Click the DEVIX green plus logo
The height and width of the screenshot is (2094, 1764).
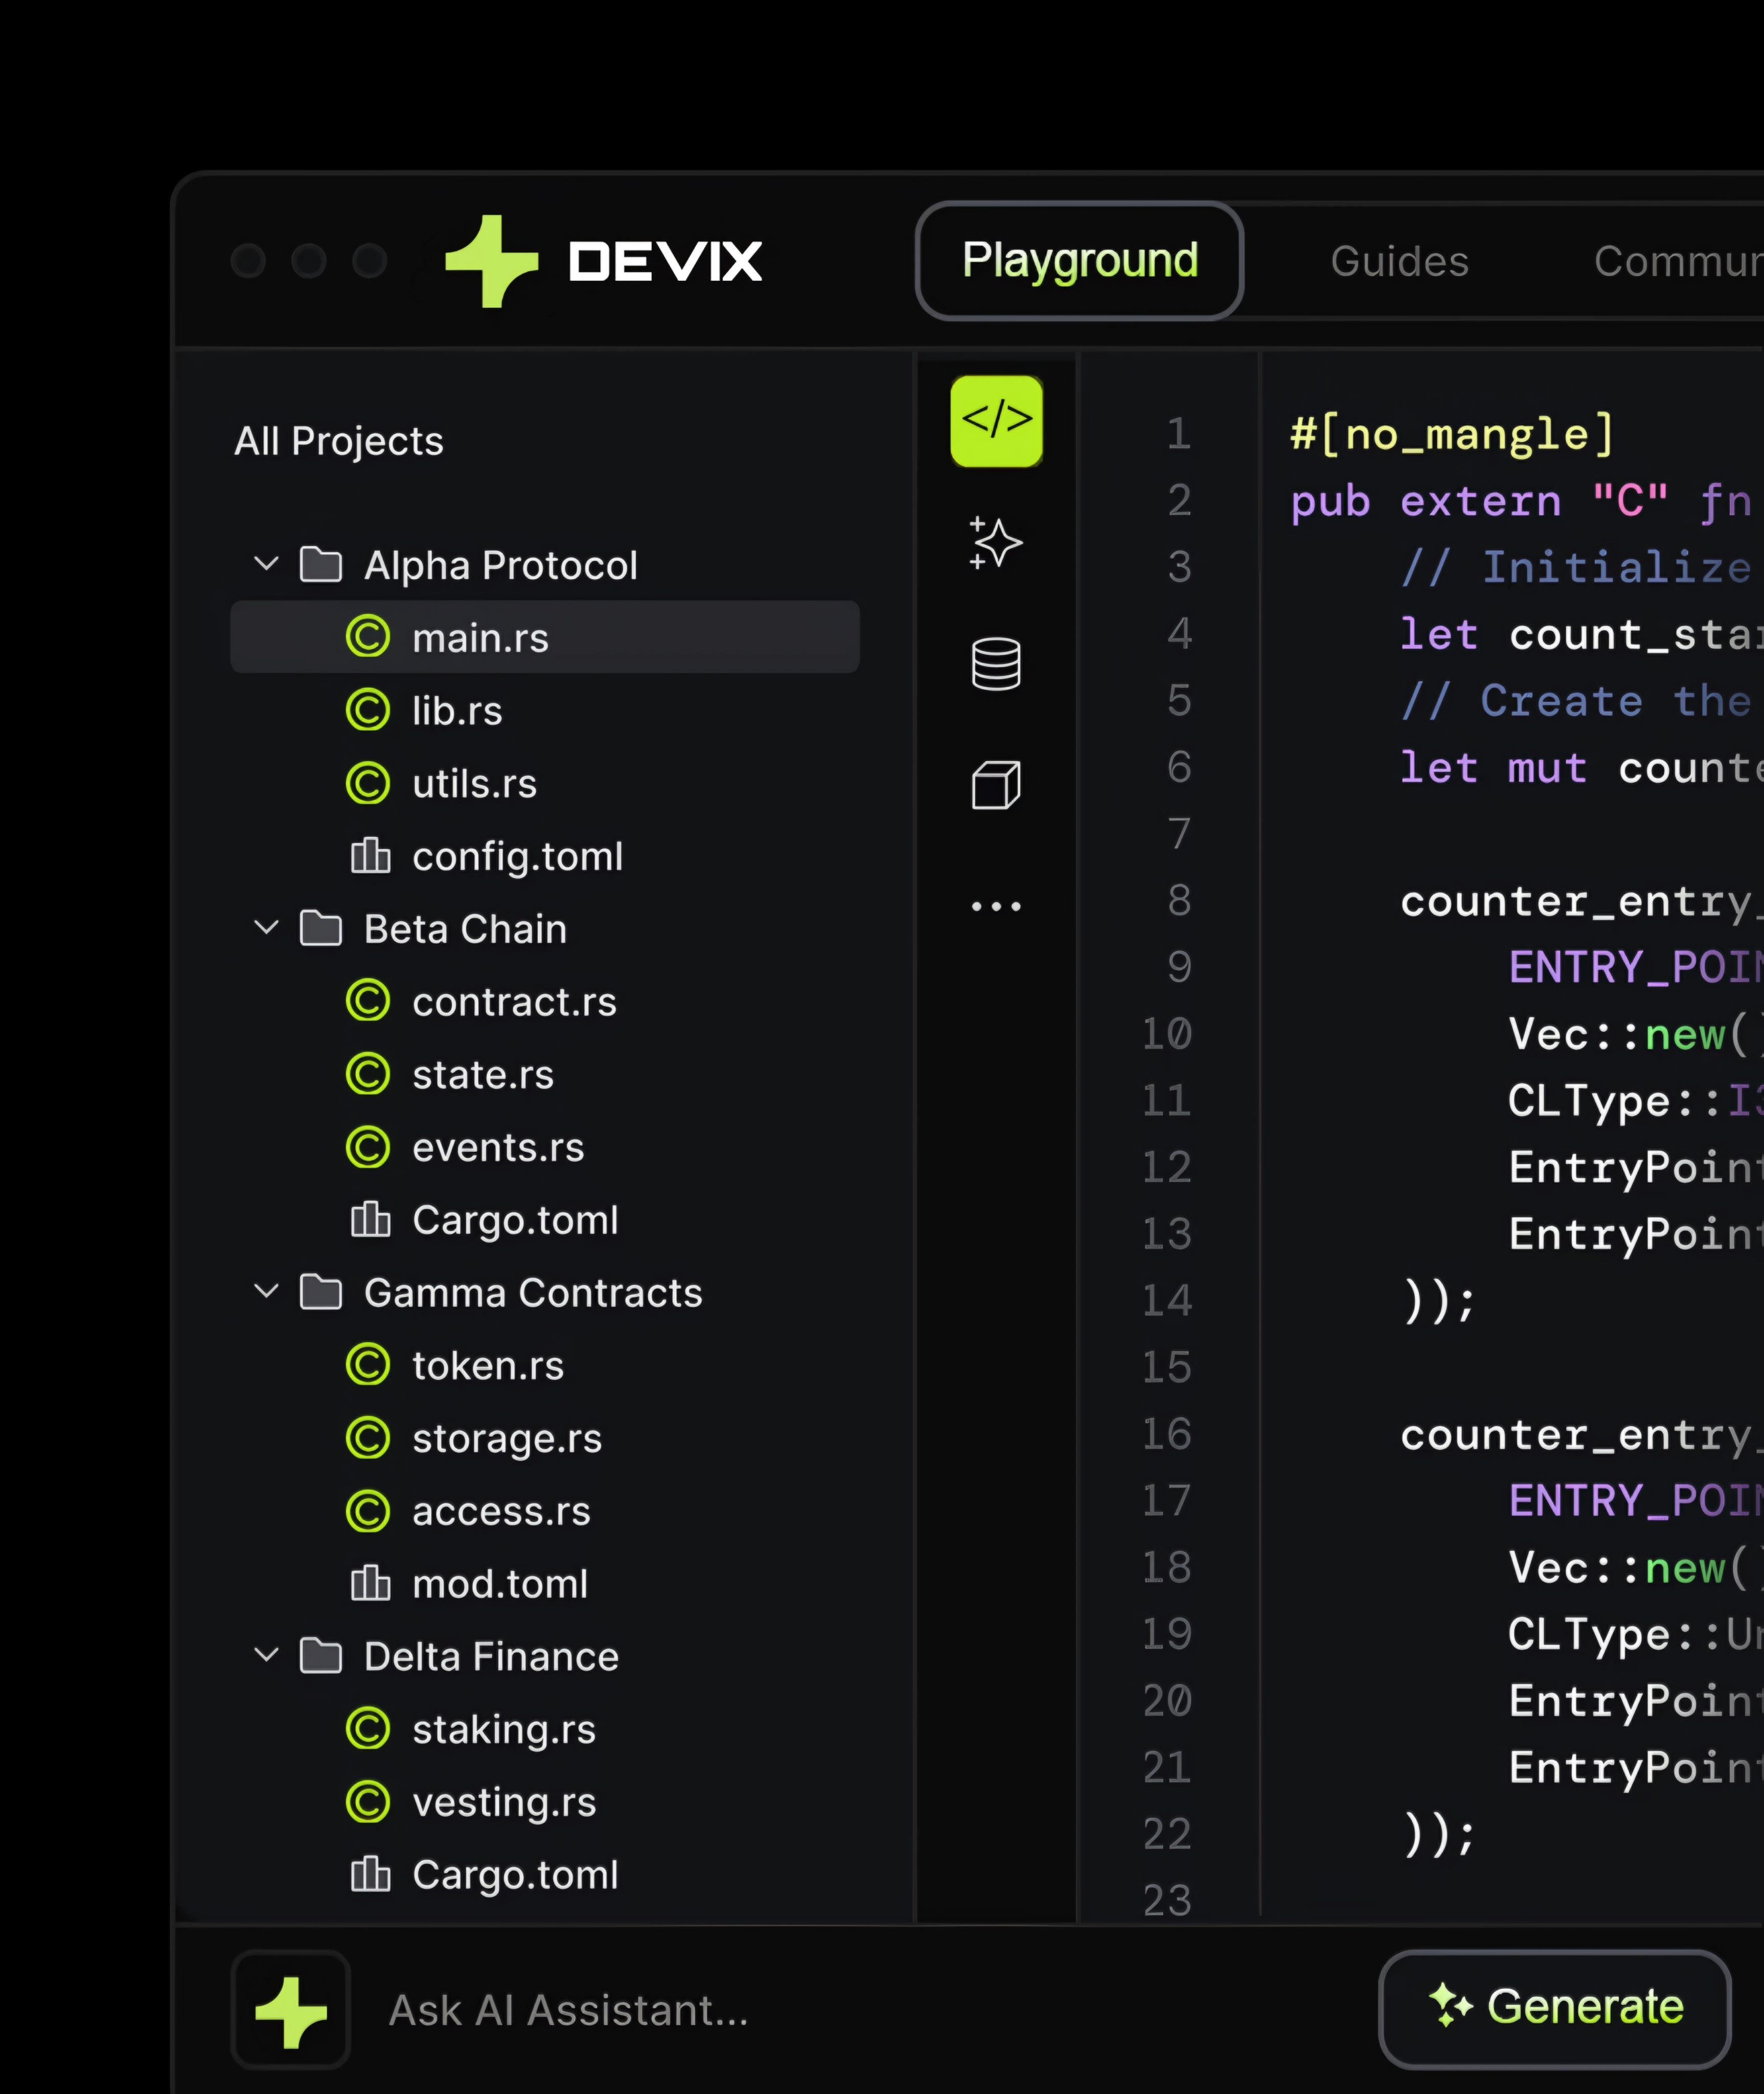click(492, 261)
